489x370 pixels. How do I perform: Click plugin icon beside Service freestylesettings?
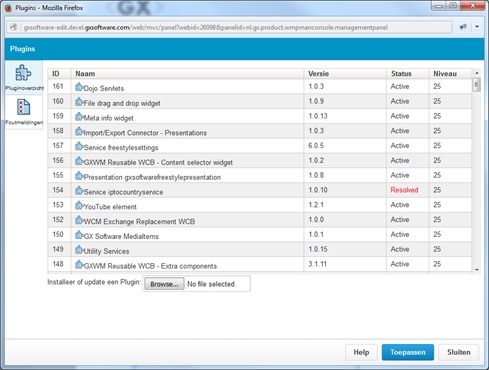click(x=79, y=146)
